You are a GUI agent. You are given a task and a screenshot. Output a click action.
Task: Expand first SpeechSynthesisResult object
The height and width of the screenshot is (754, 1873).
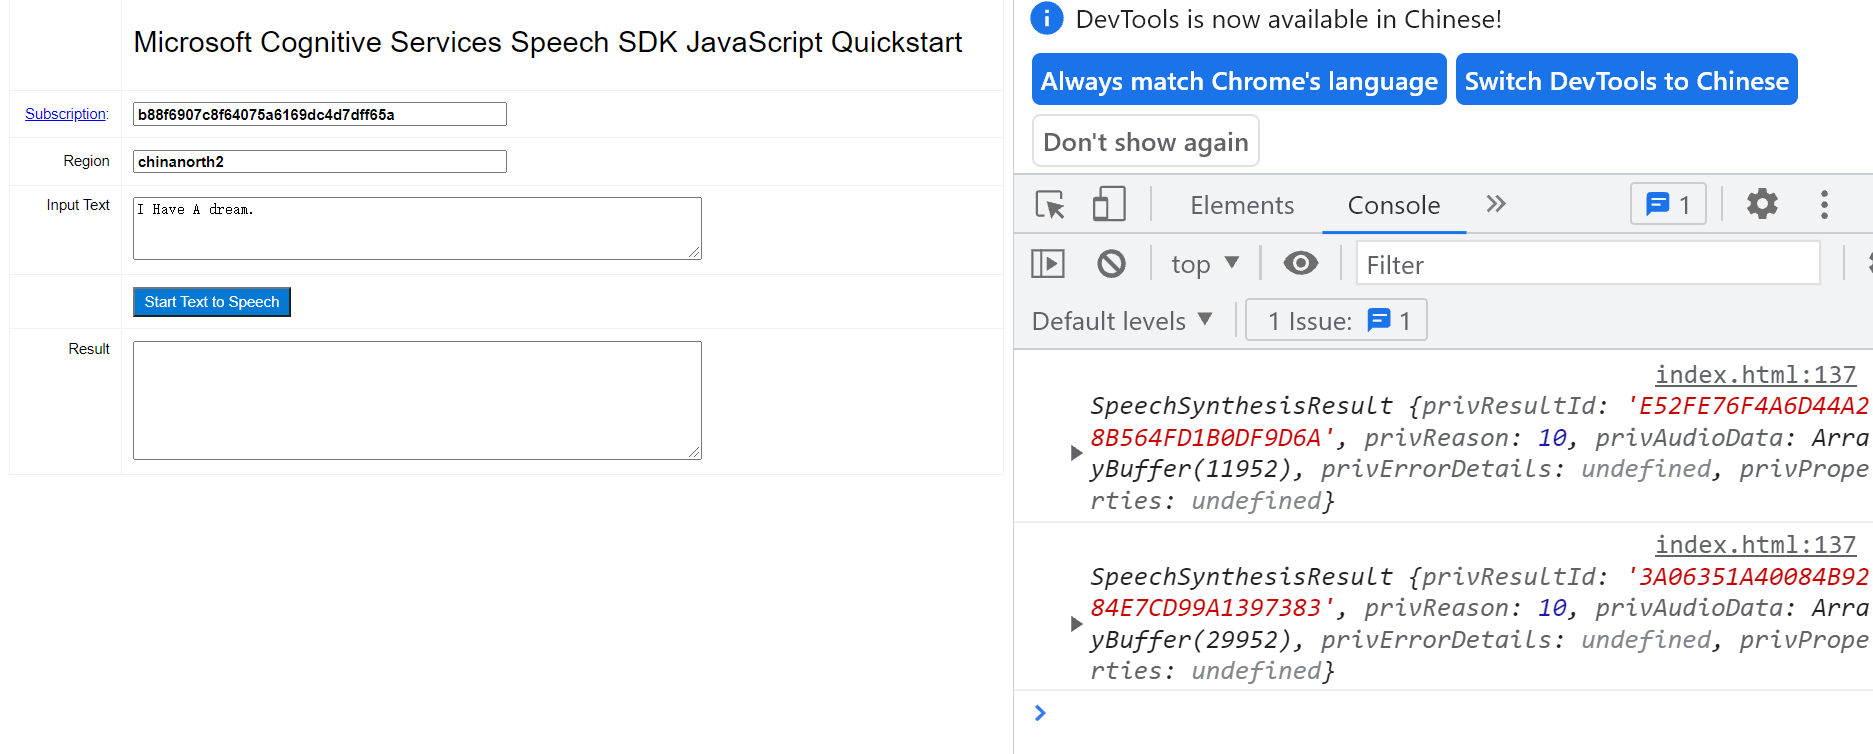tap(1076, 453)
